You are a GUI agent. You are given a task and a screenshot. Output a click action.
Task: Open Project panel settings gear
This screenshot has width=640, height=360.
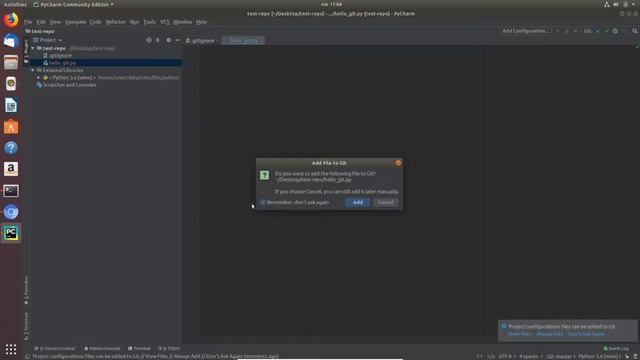click(x=168, y=40)
